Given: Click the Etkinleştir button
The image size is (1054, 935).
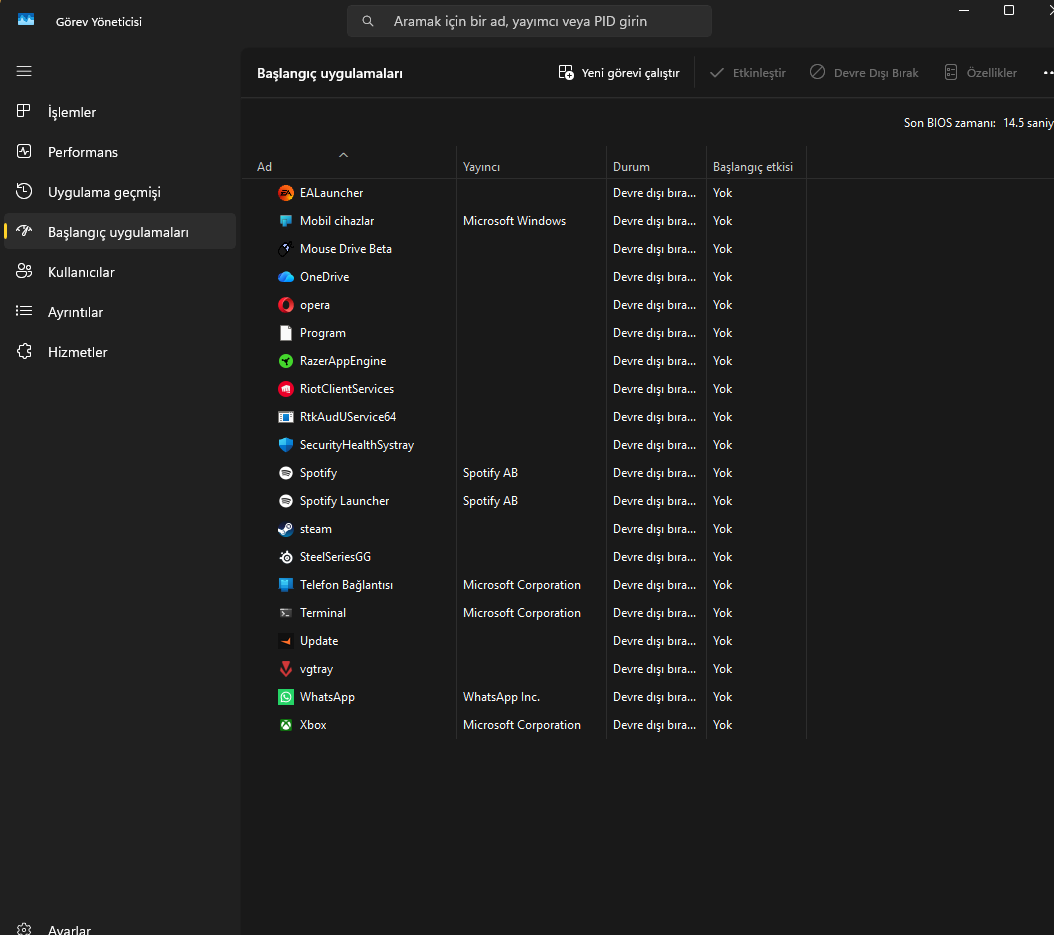Looking at the screenshot, I should 747,73.
